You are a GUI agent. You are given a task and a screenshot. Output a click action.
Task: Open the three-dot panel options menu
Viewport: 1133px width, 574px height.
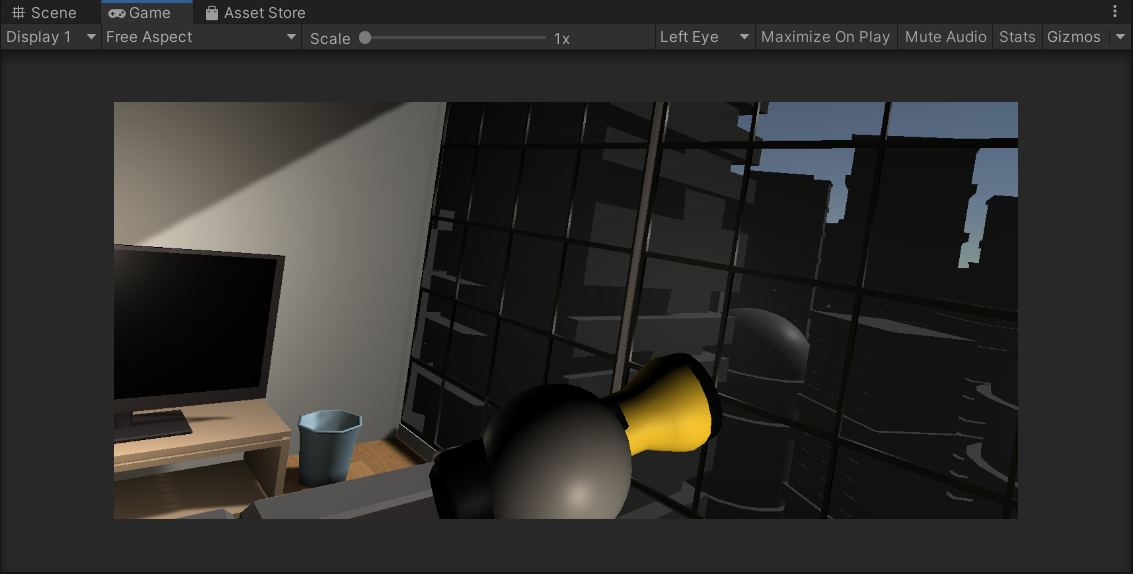pos(1115,12)
